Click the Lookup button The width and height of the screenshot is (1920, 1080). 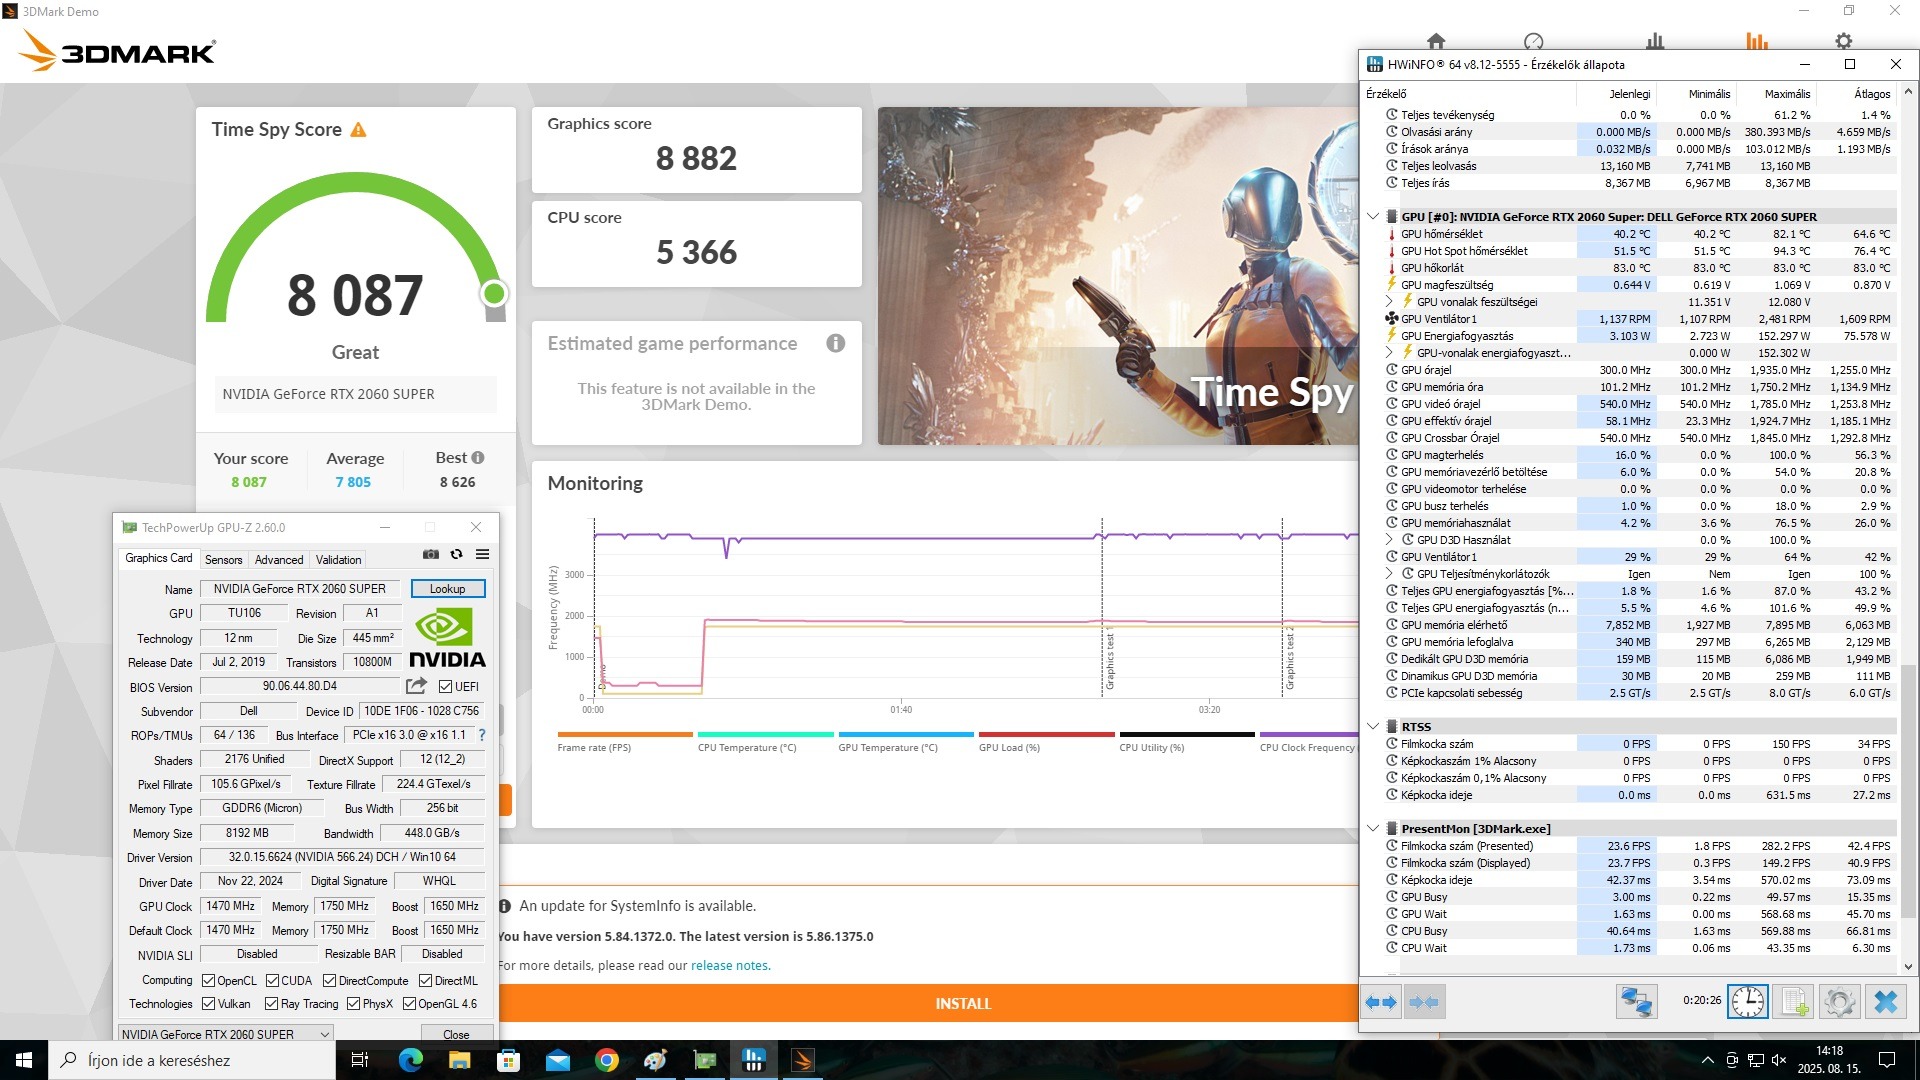coord(447,589)
